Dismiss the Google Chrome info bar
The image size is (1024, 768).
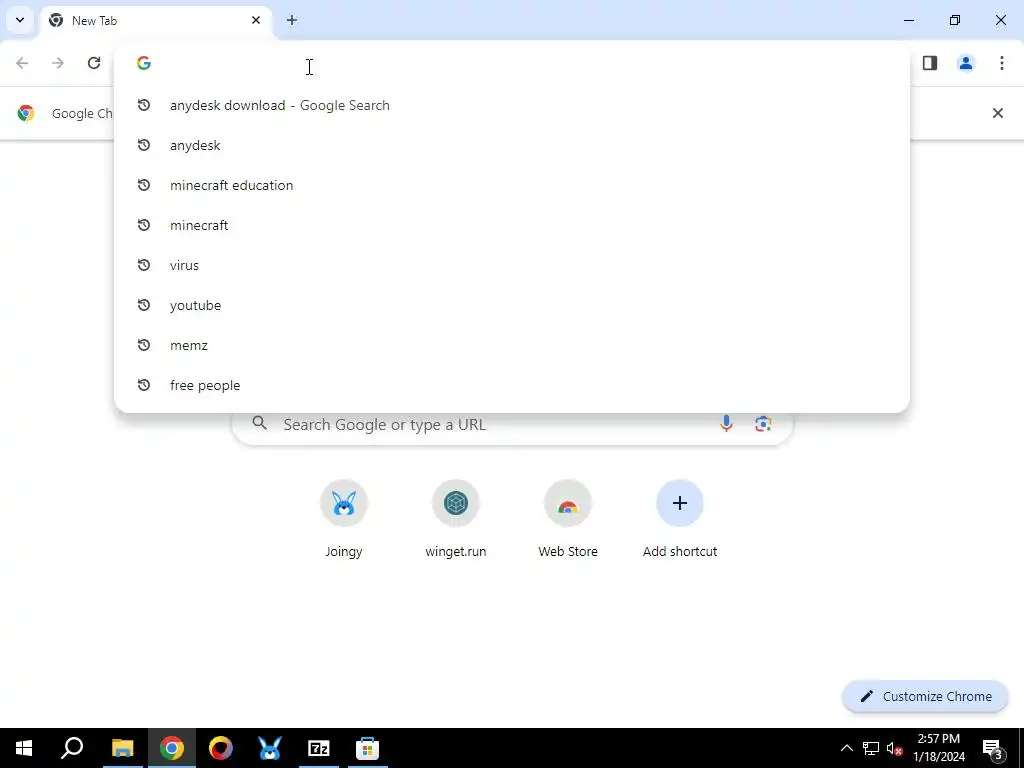click(998, 113)
